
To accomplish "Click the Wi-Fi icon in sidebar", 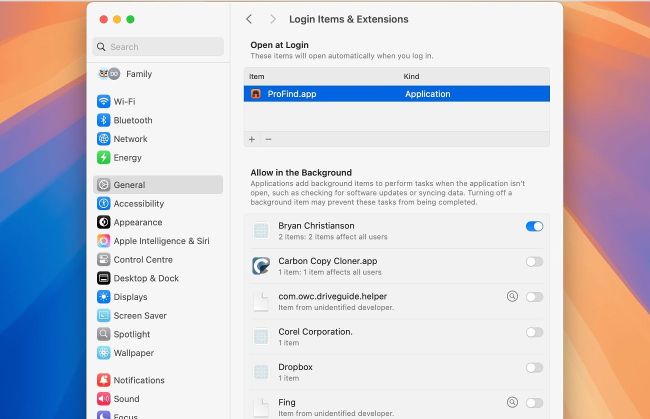I will tap(104, 102).
